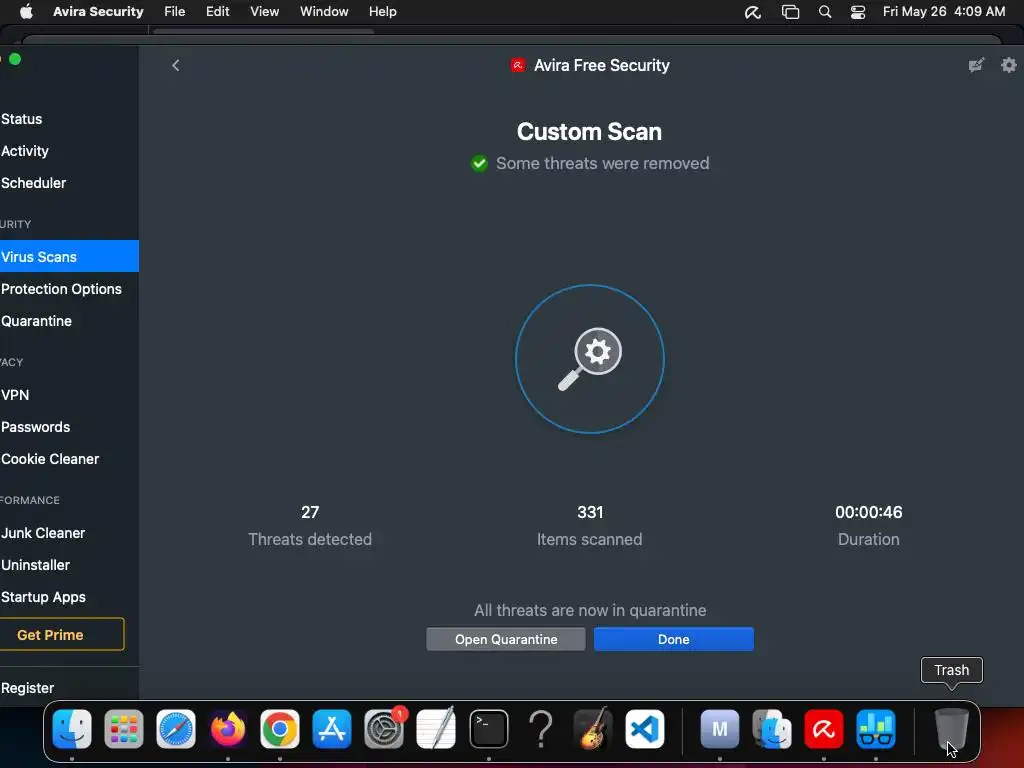Click the '00:00:46' duration value

point(869,512)
